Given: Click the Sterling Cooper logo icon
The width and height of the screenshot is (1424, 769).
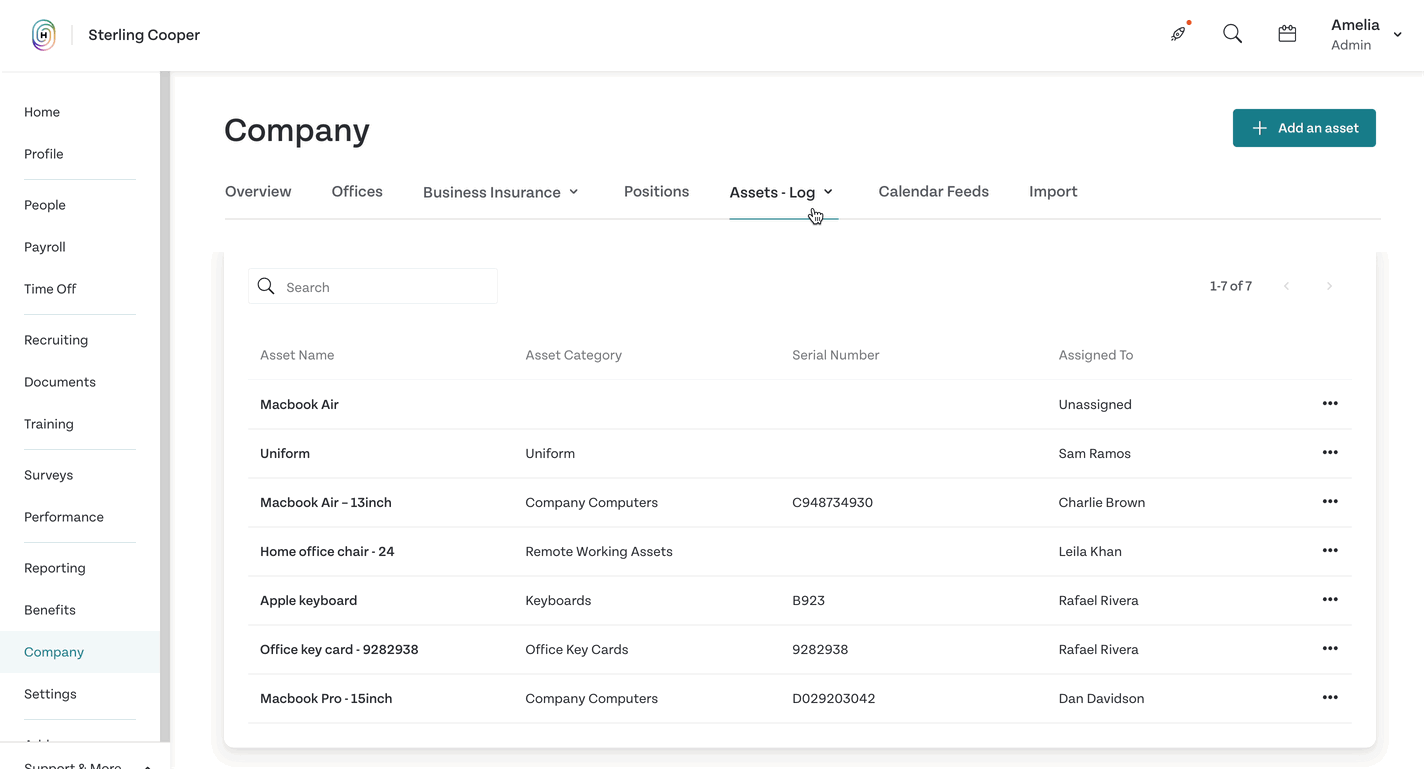Looking at the screenshot, I should point(43,35).
